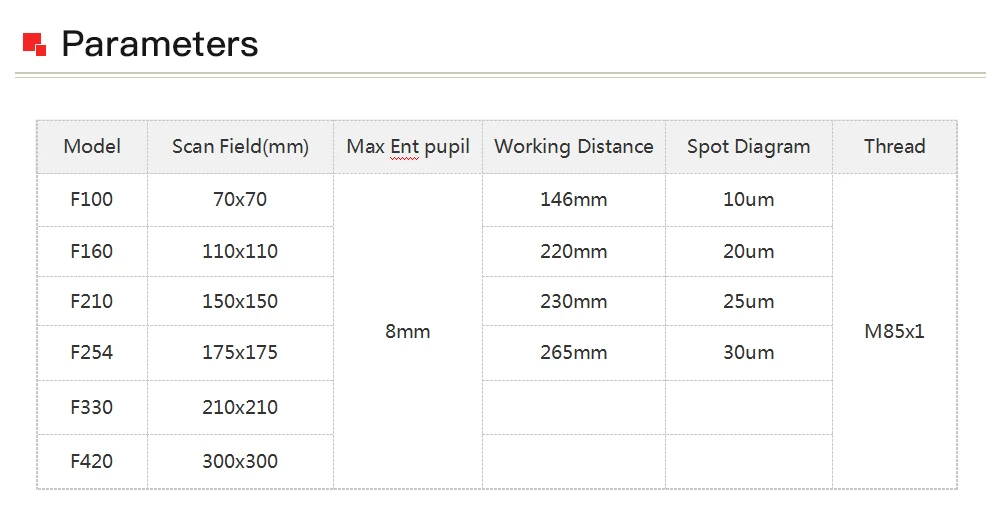The image size is (1000, 522).
Task: Select the Scan Field(mm) column header
Action: (x=240, y=147)
